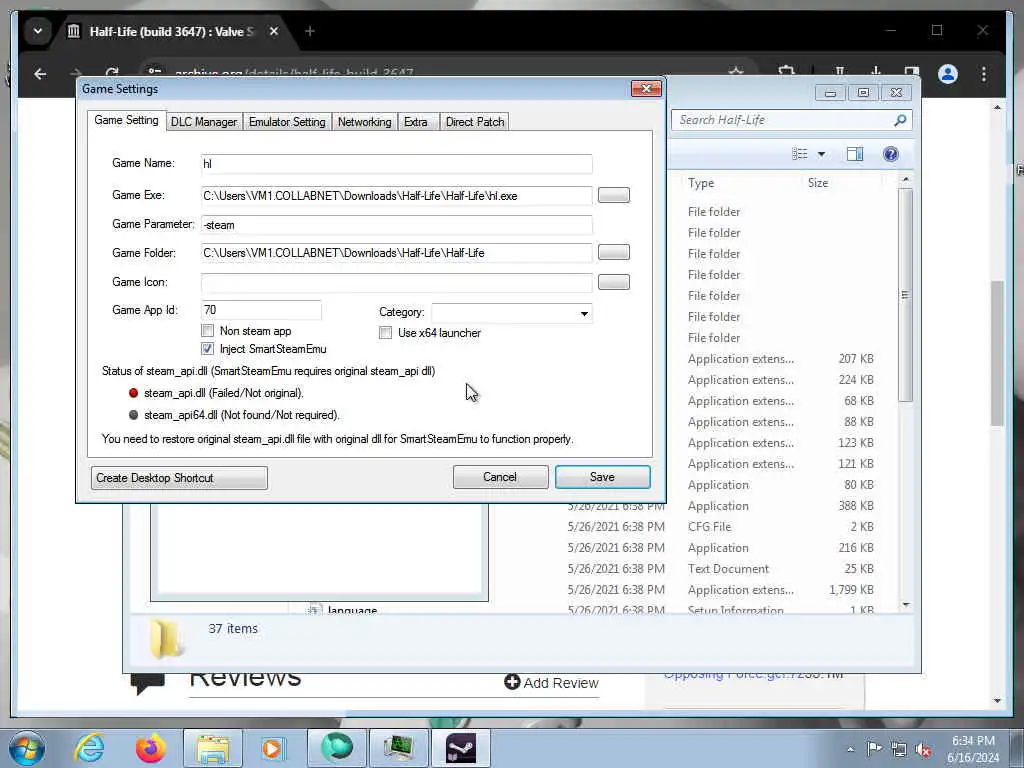This screenshot has height=768, width=1024.
Task: Click Explorer scrollbar up arrow
Action: point(905,179)
